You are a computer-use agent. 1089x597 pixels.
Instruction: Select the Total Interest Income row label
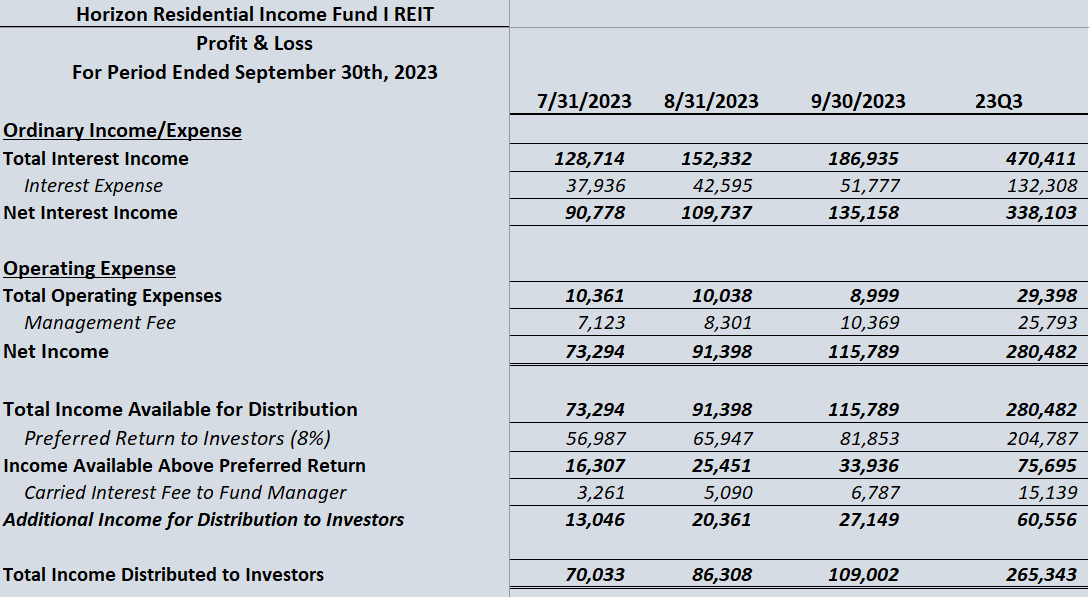(x=96, y=159)
